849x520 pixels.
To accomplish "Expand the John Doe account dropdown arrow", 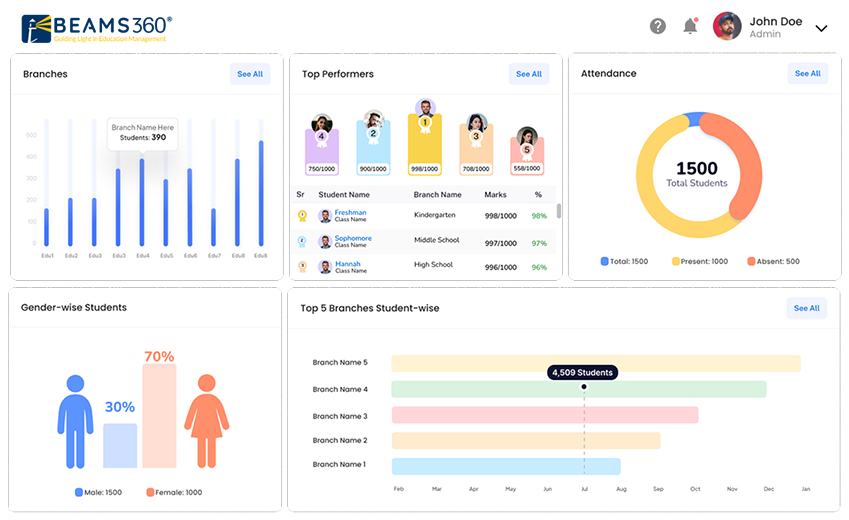I will (821, 28).
